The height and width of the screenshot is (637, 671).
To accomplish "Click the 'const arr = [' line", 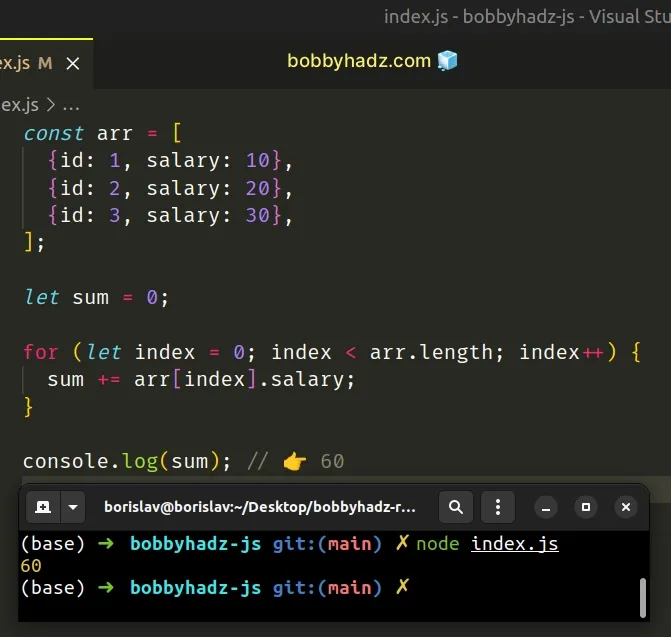I will (x=103, y=133).
